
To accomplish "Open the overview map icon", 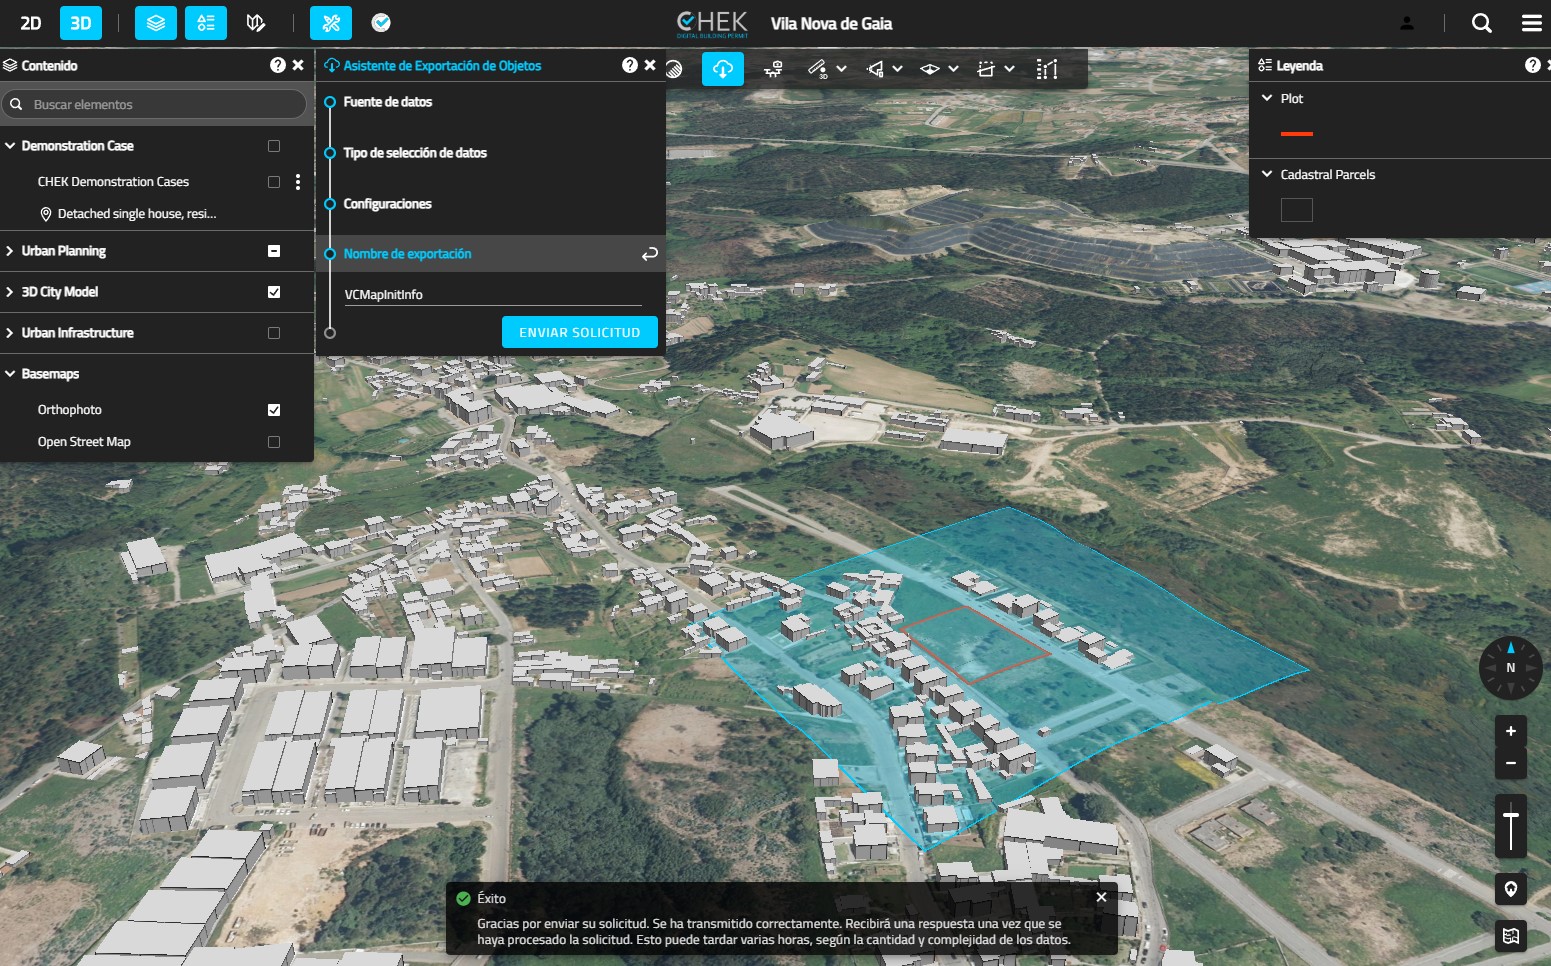I will click(1510, 936).
